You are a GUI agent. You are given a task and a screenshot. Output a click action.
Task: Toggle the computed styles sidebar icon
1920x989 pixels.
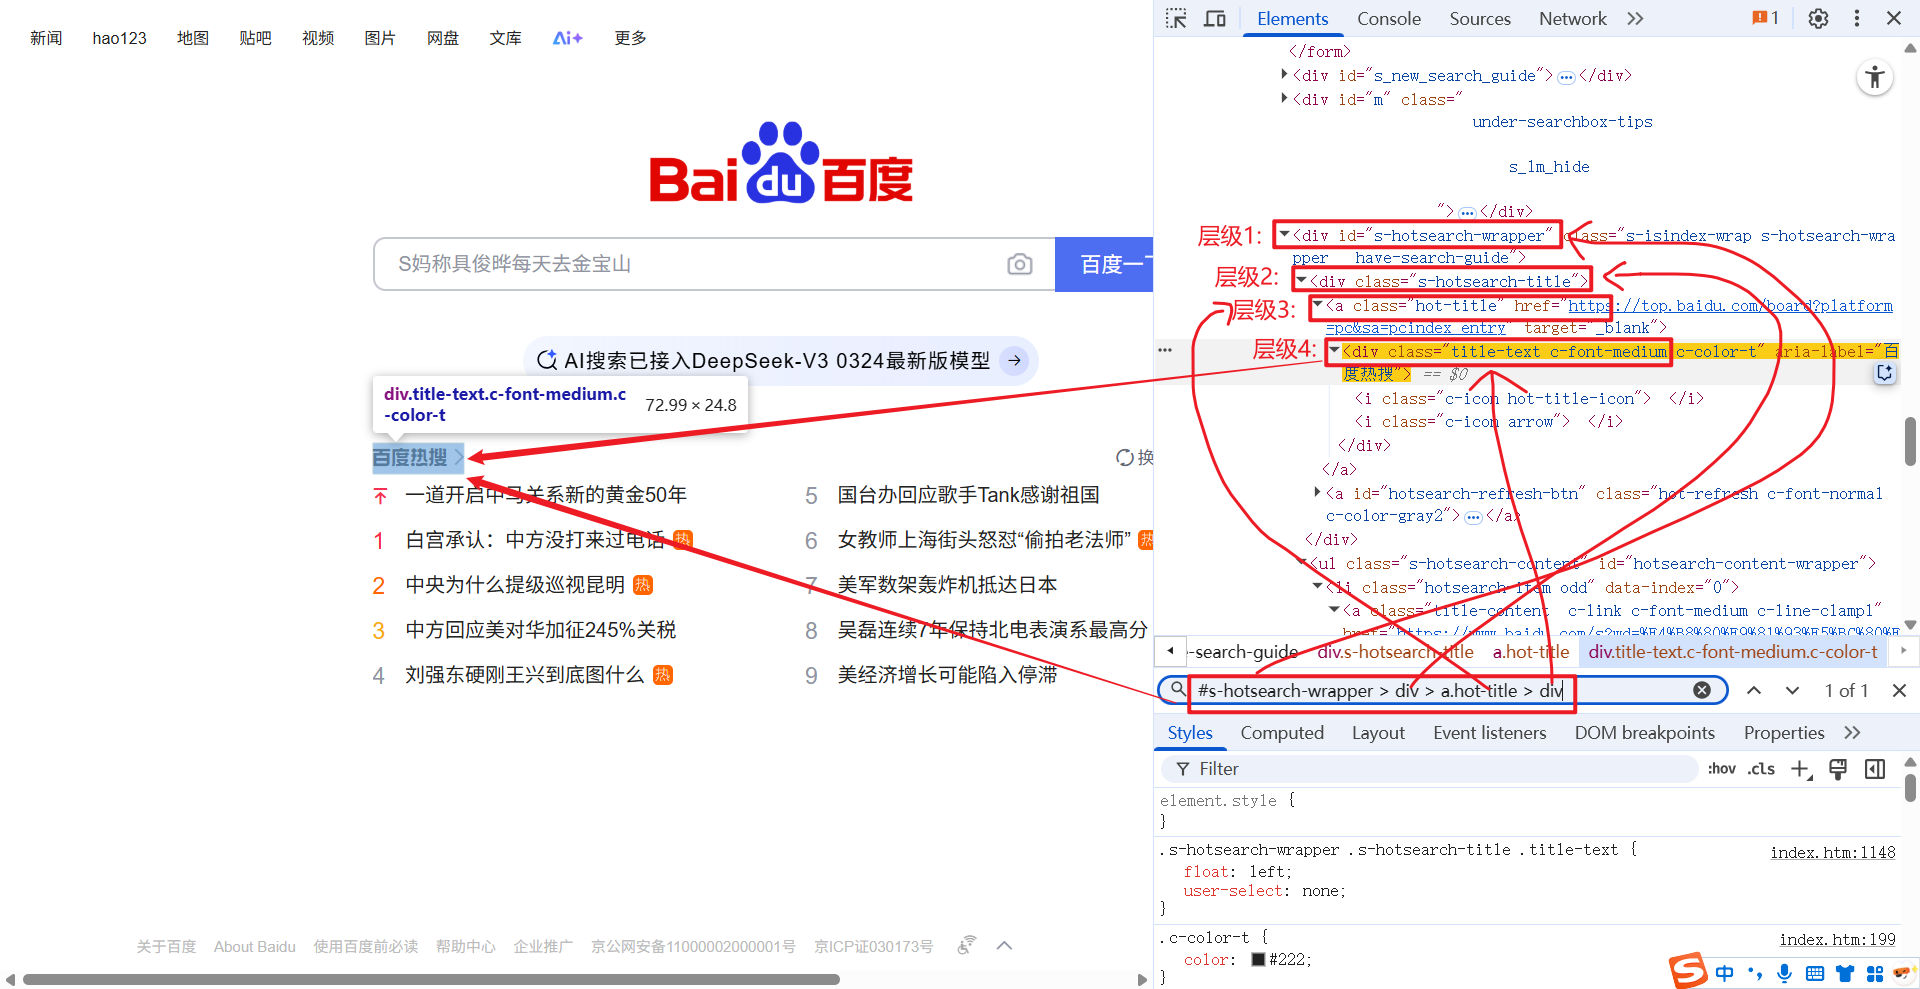click(x=1875, y=768)
